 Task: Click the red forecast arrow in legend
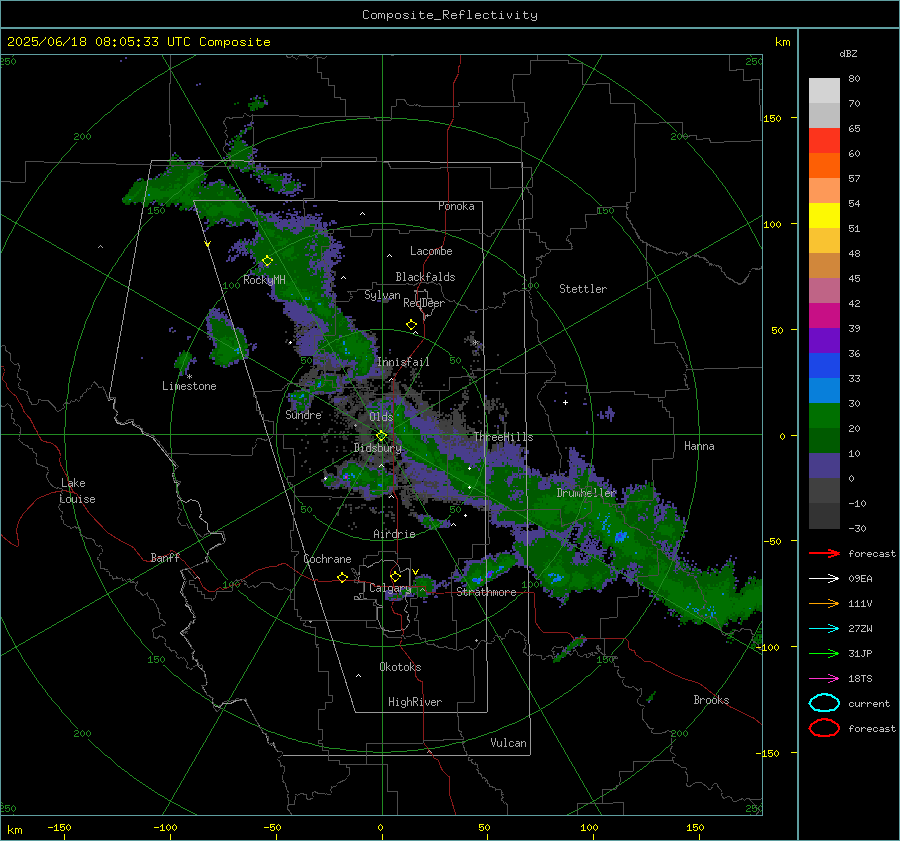pyautogui.click(x=824, y=553)
